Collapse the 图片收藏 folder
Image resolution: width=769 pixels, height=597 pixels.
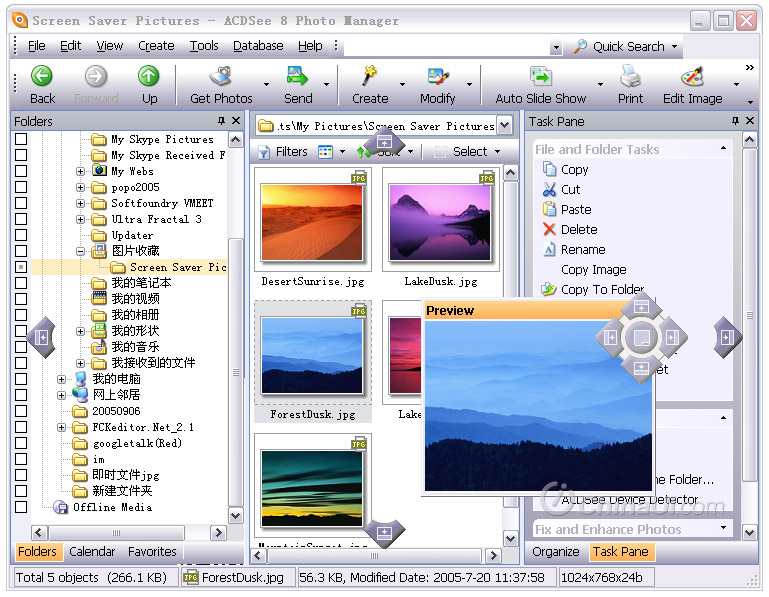(80, 251)
